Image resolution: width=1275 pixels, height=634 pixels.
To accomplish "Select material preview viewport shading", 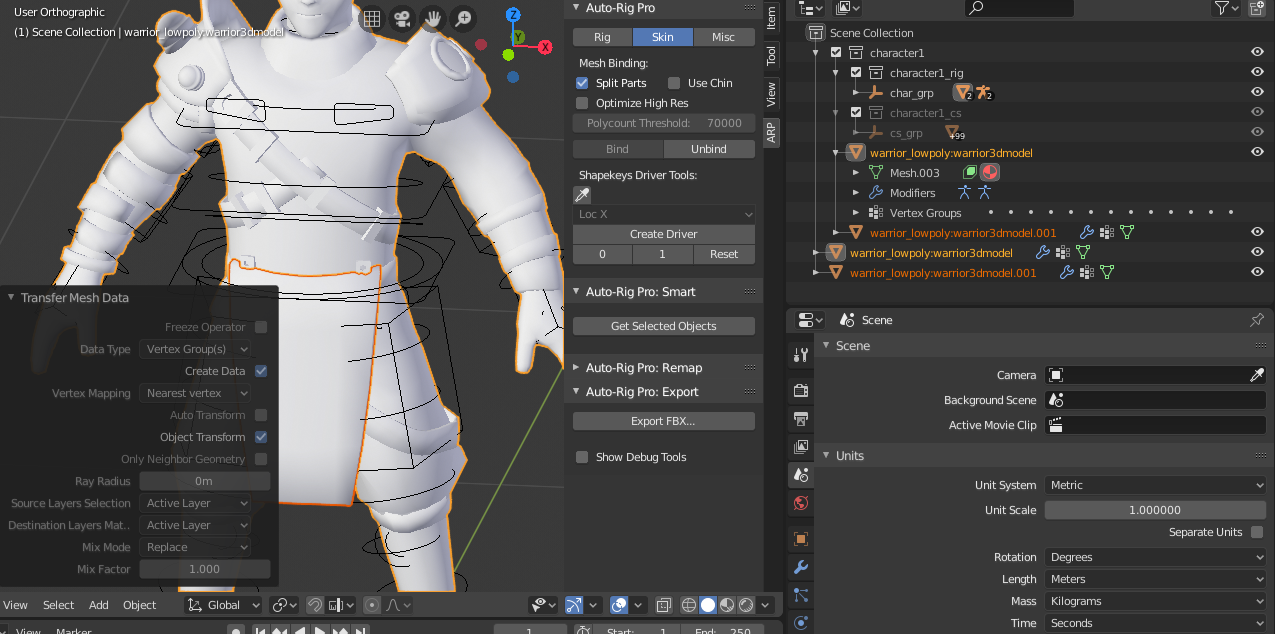I will [727, 605].
